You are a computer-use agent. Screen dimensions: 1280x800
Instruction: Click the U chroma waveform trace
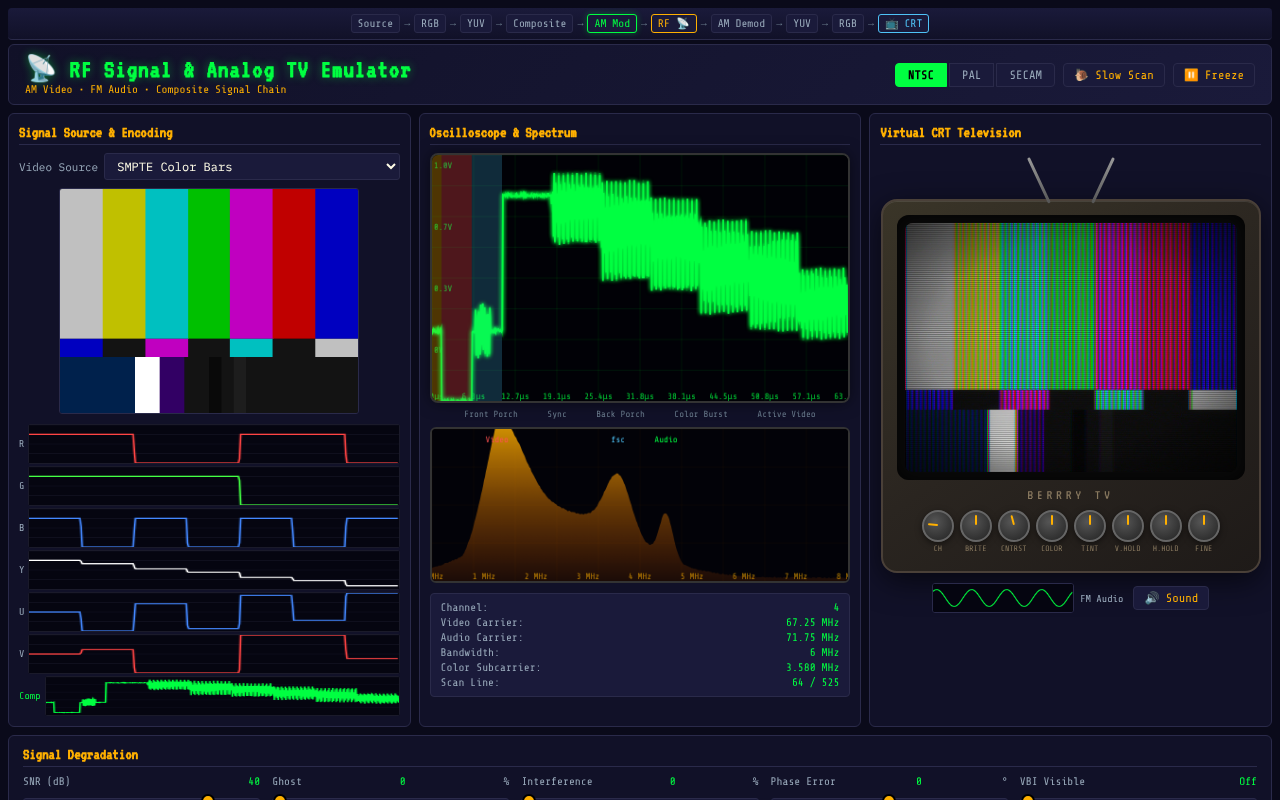[x=214, y=612]
